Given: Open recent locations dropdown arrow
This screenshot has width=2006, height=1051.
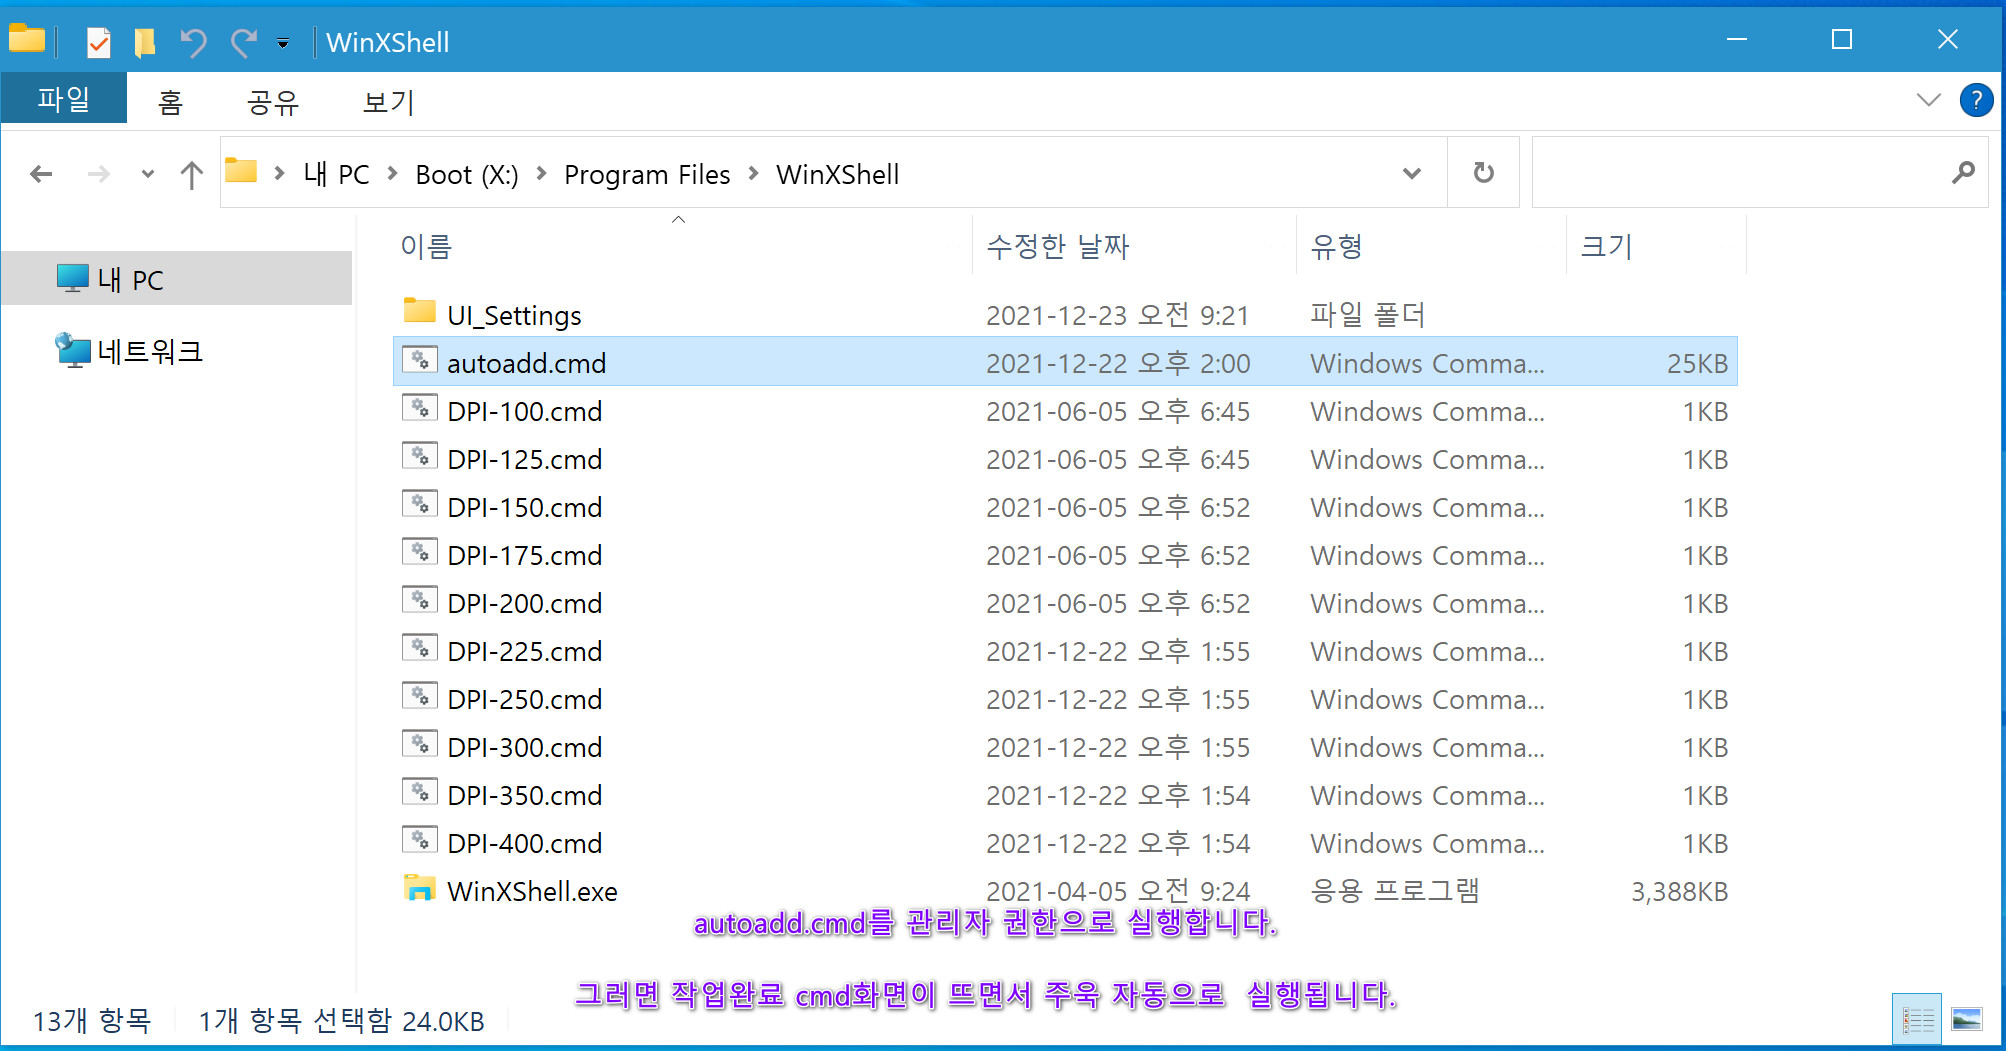Looking at the screenshot, I should click(148, 174).
